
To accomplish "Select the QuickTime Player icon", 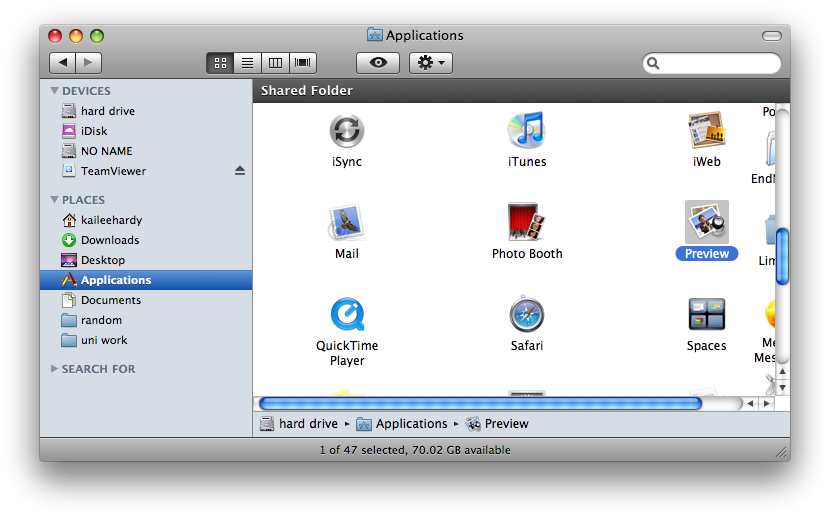I will 347,314.
